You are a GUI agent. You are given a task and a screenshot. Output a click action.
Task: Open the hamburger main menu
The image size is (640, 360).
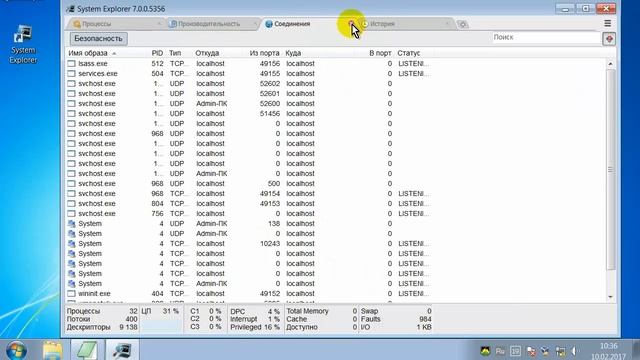tap(607, 24)
